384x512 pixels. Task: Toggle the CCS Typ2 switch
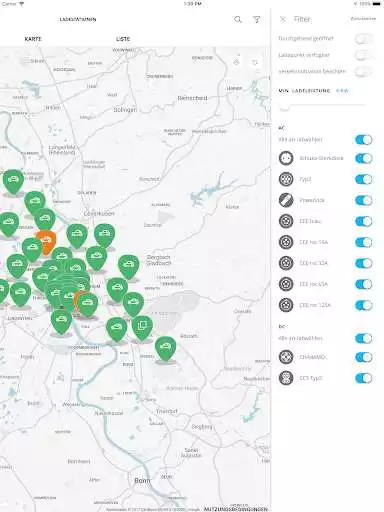363,378
